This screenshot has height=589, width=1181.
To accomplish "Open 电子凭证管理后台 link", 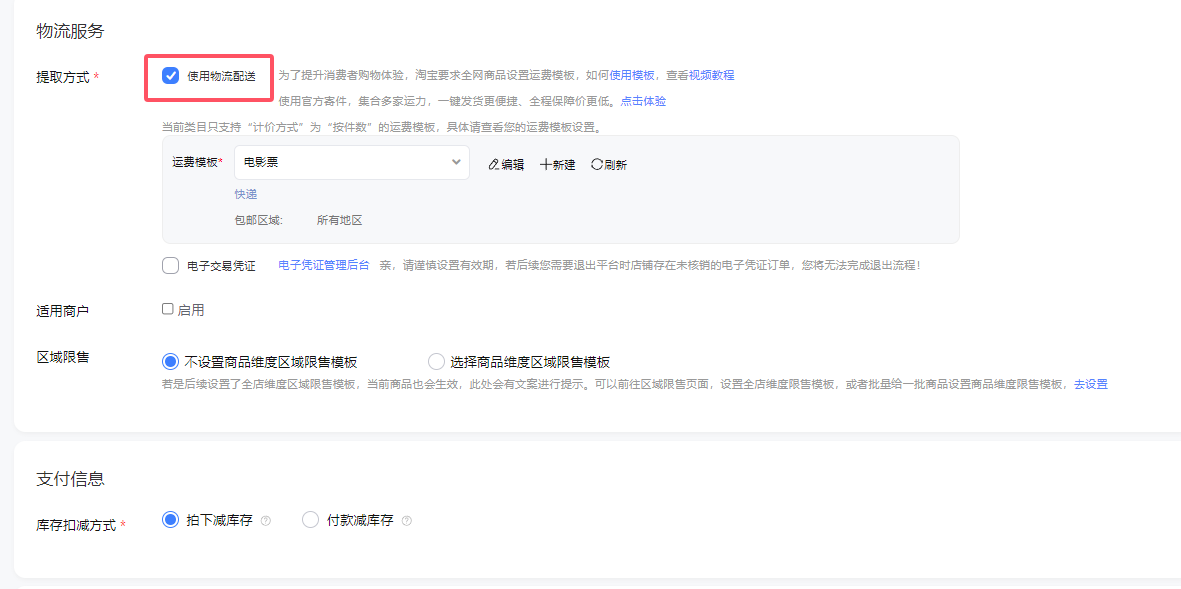I will 324,266.
